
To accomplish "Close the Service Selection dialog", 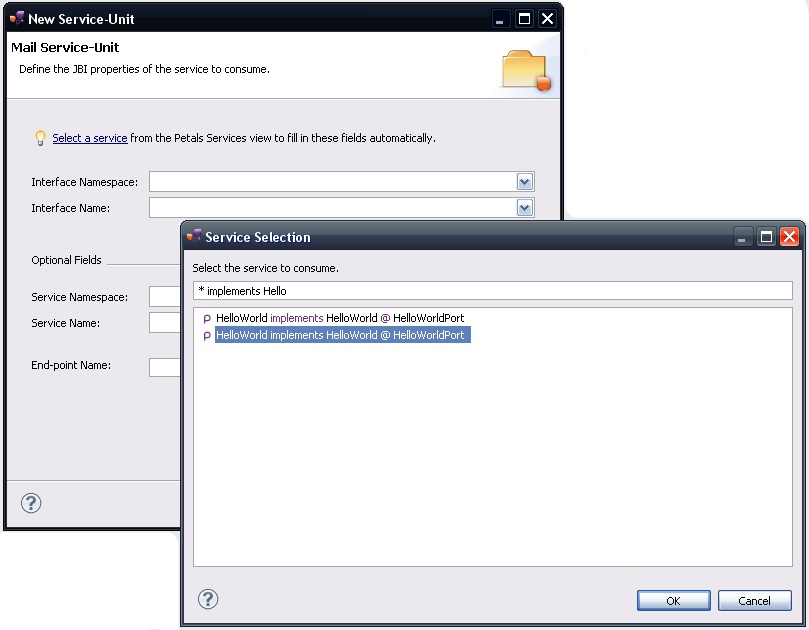I will (x=789, y=237).
